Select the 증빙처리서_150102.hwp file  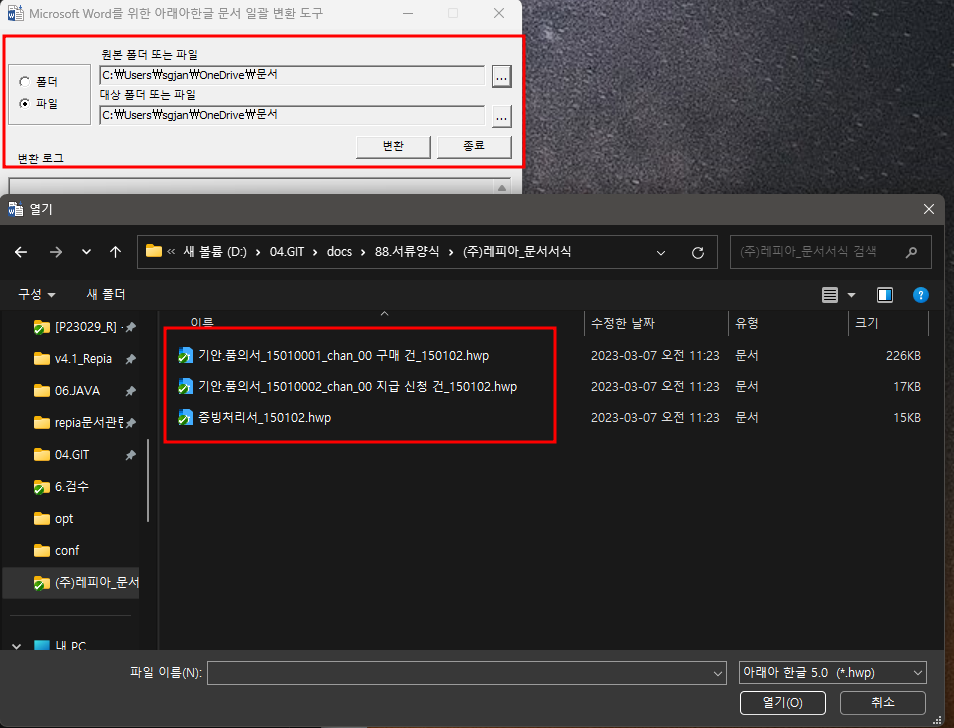pos(264,418)
